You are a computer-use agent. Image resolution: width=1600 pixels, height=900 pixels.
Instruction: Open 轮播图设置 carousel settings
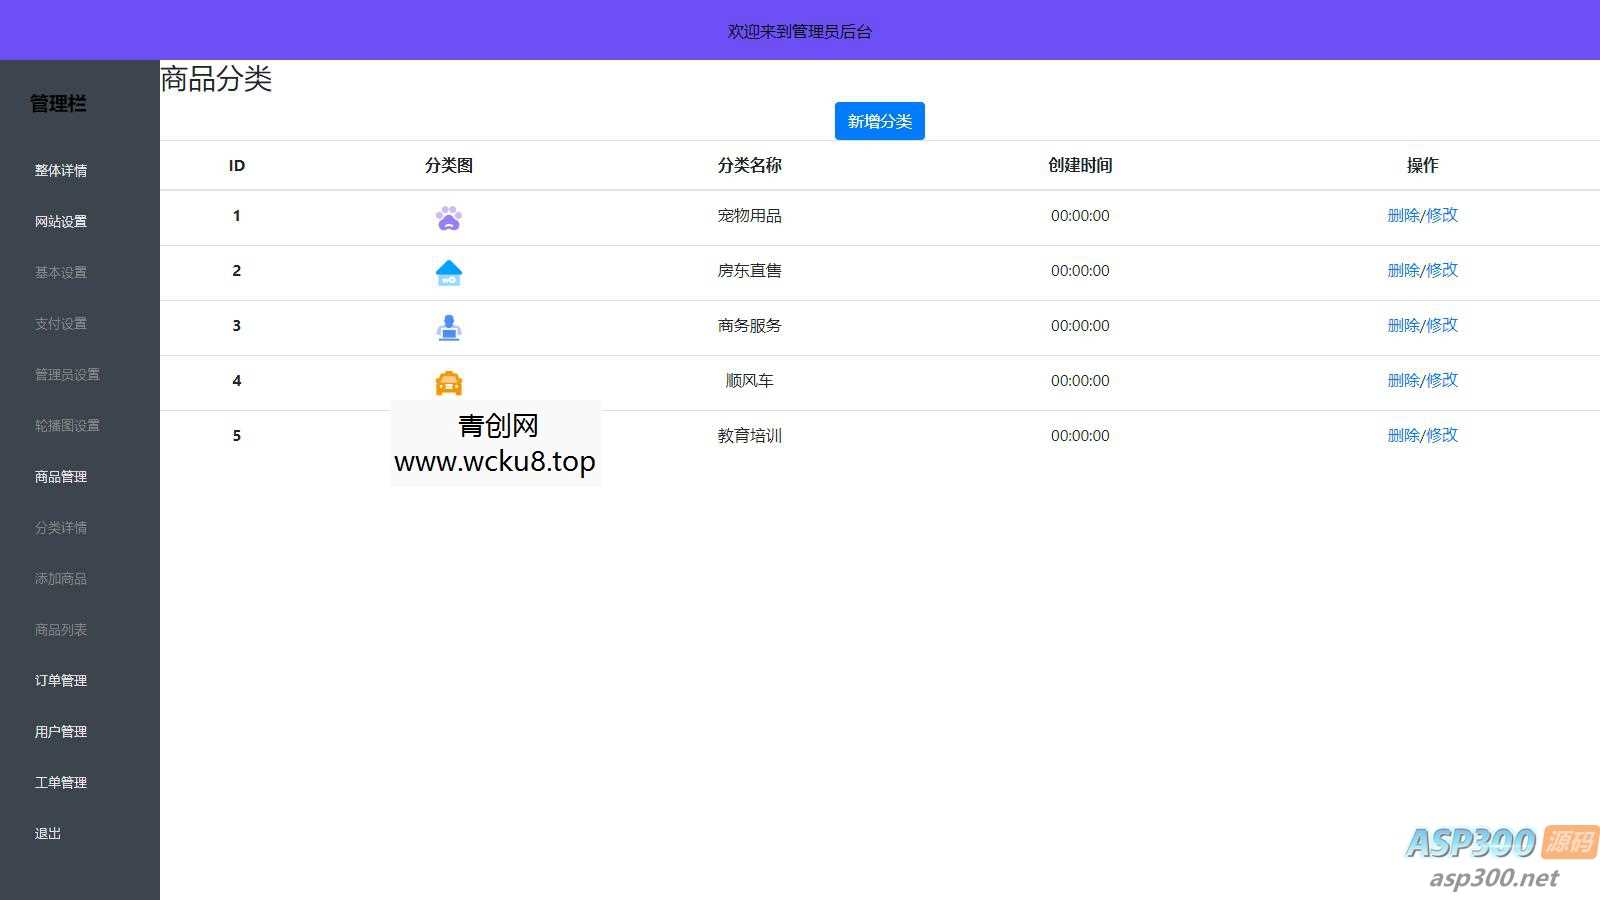[65, 425]
